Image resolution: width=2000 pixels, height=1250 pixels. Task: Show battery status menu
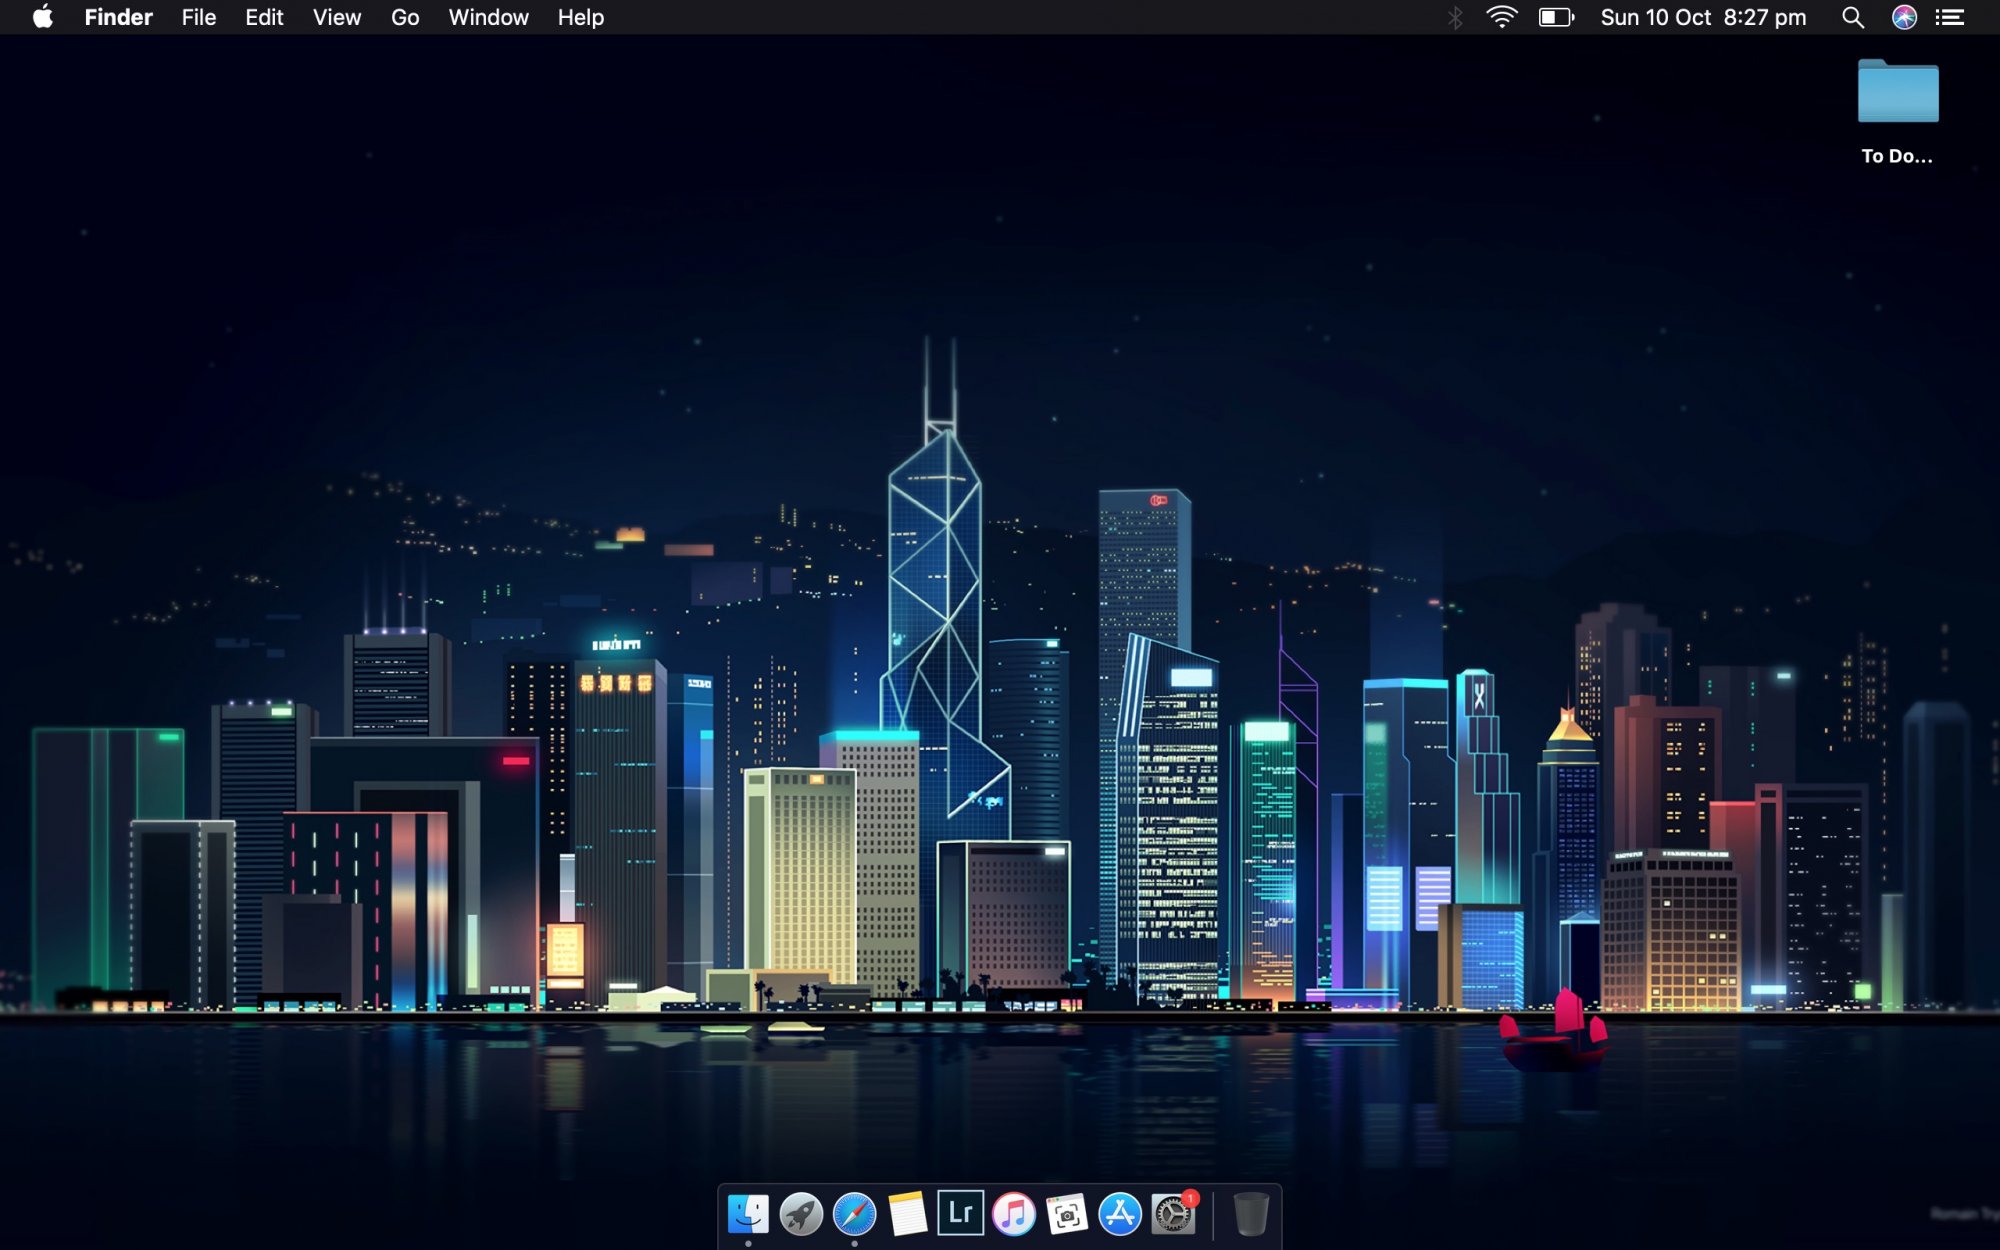point(1556,17)
